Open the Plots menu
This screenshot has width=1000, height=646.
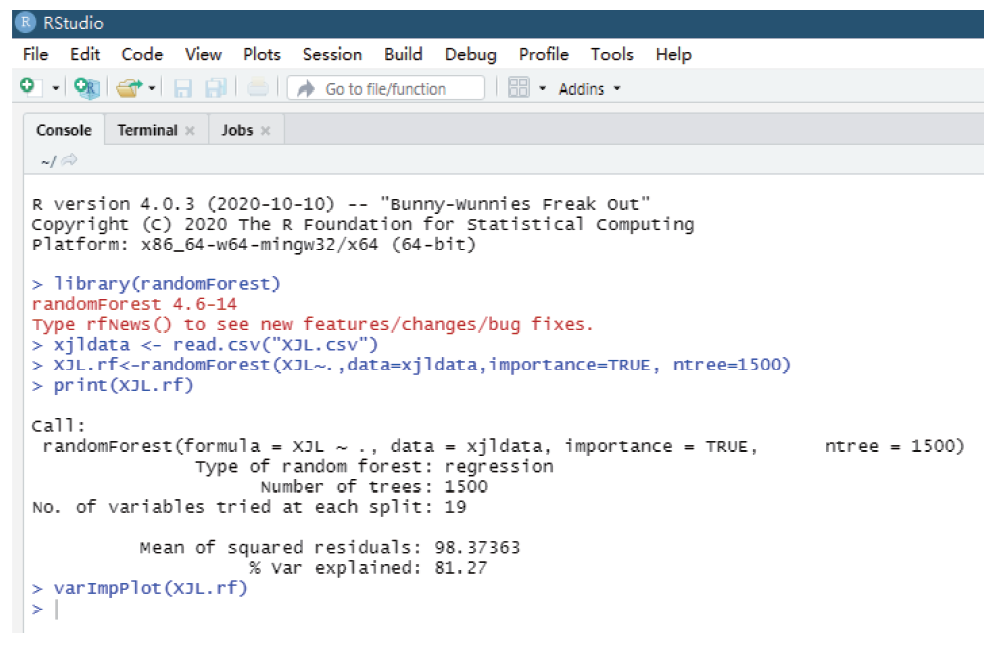[262, 55]
